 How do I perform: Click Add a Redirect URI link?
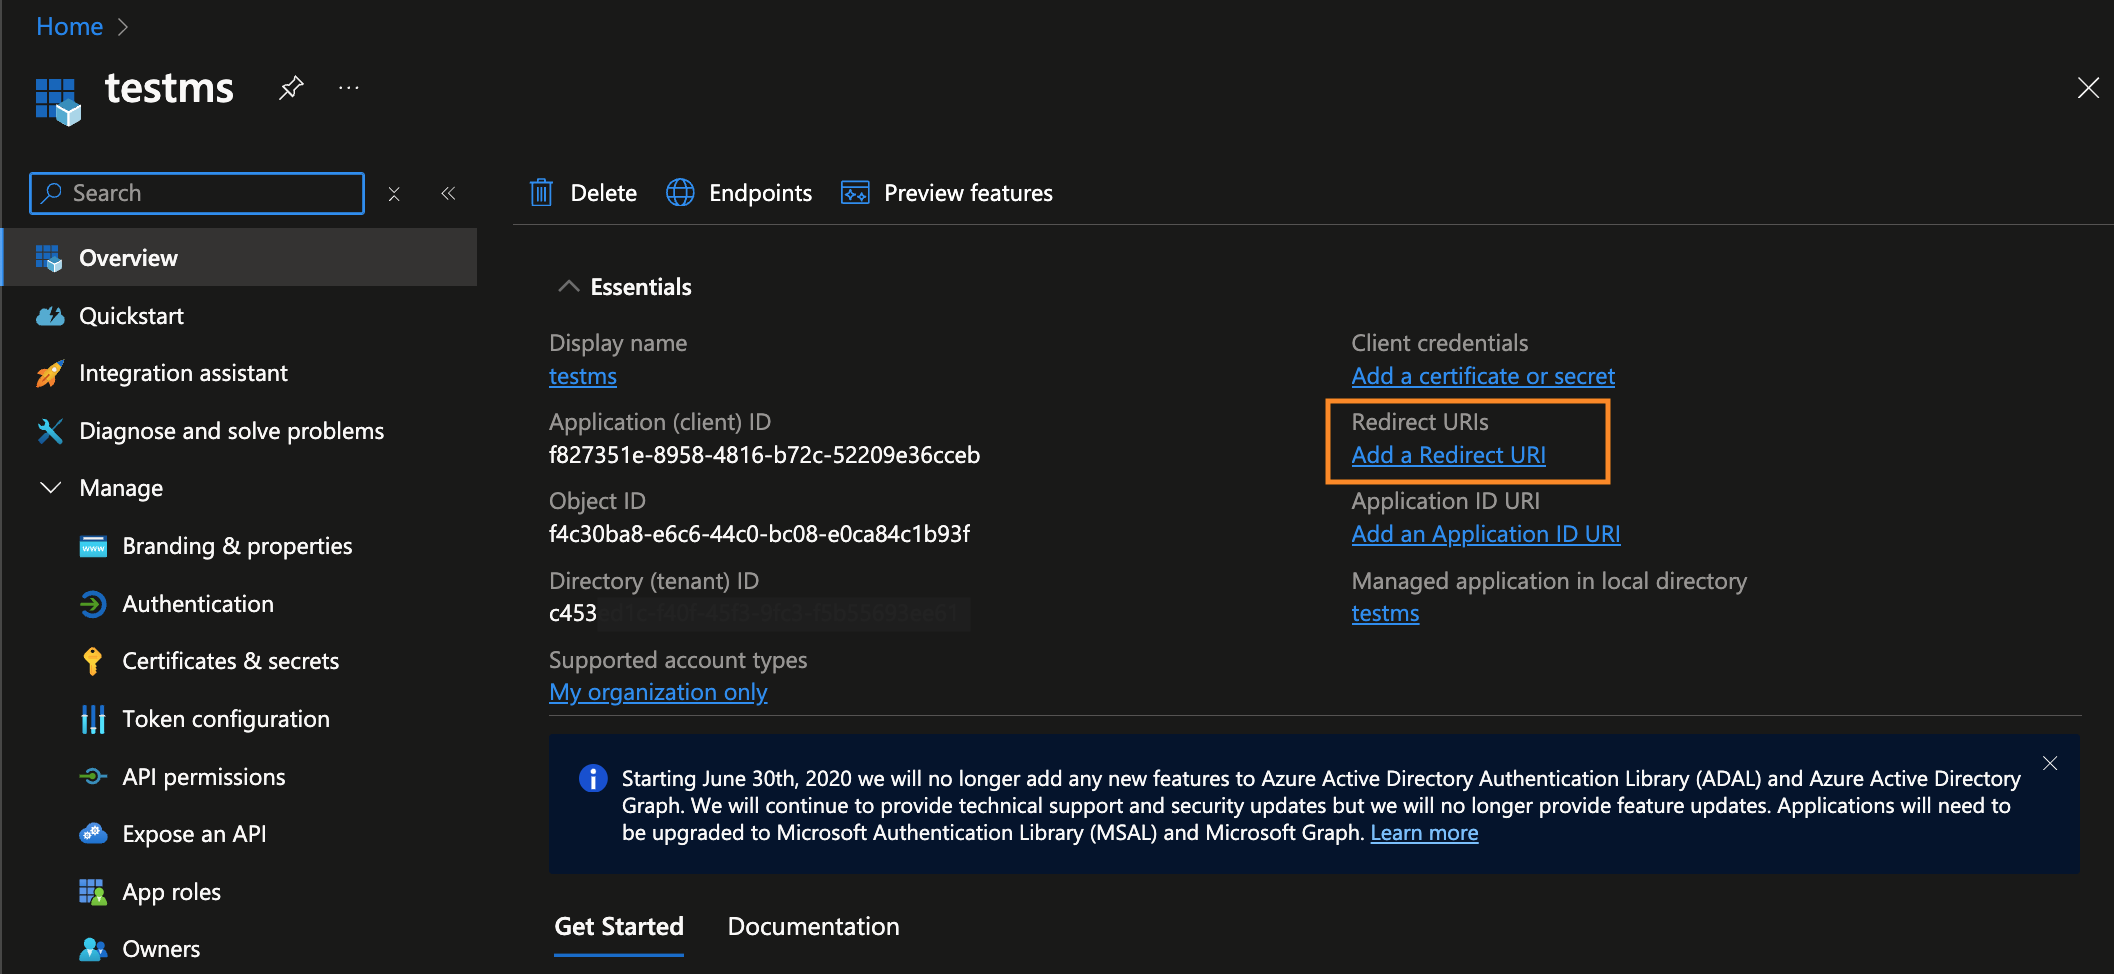tap(1448, 455)
